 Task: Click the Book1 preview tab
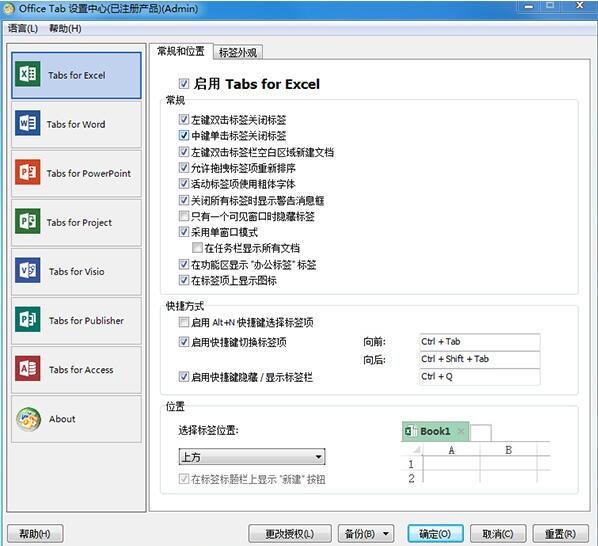[435, 431]
